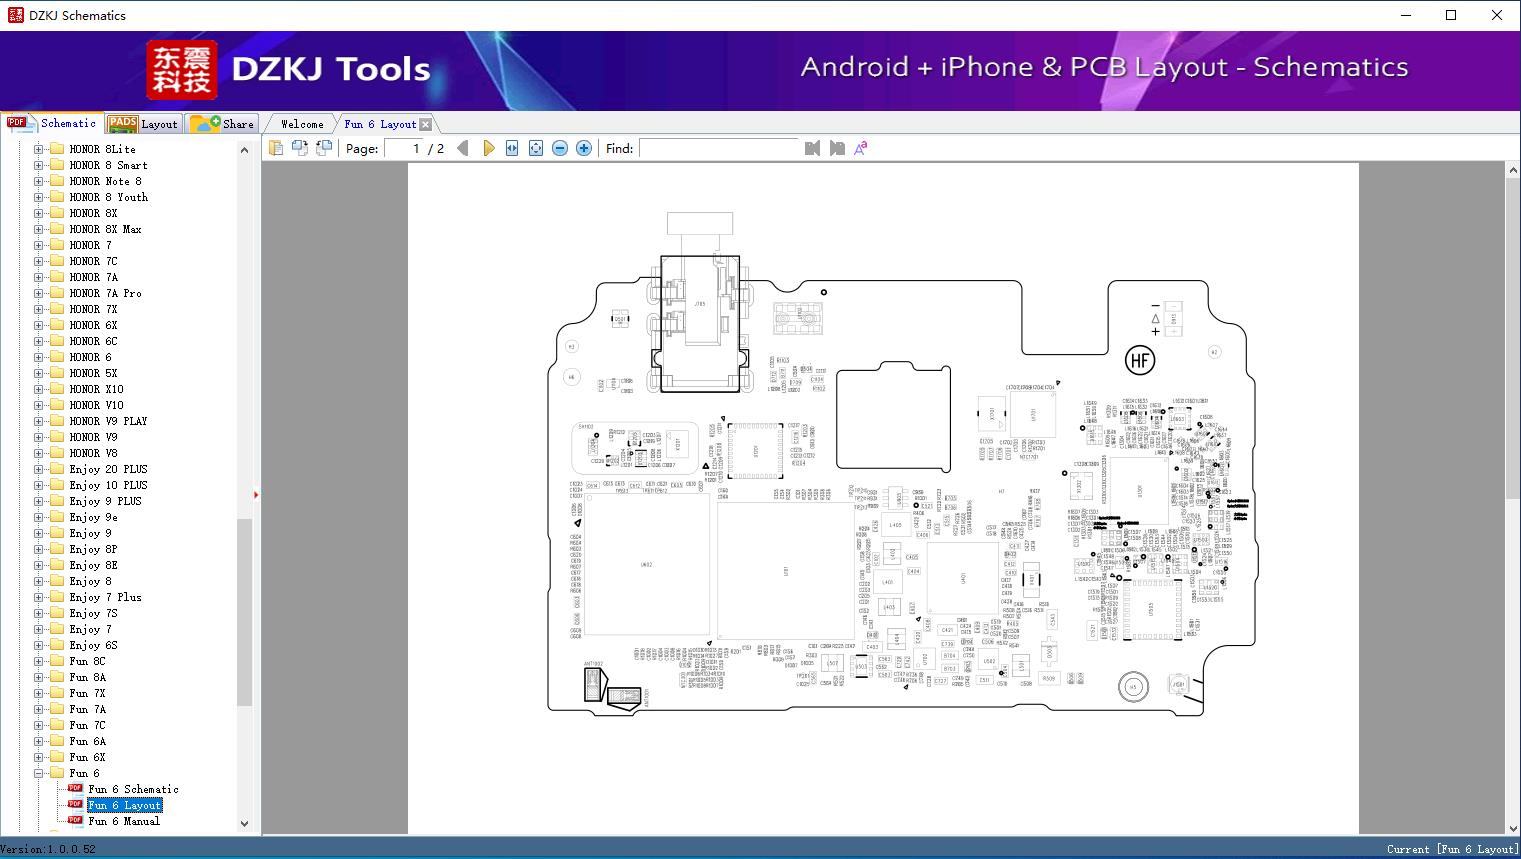Open the Fun 6 Schematic PDF
The height and width of the screenshot is (859, 1521).
133,789
